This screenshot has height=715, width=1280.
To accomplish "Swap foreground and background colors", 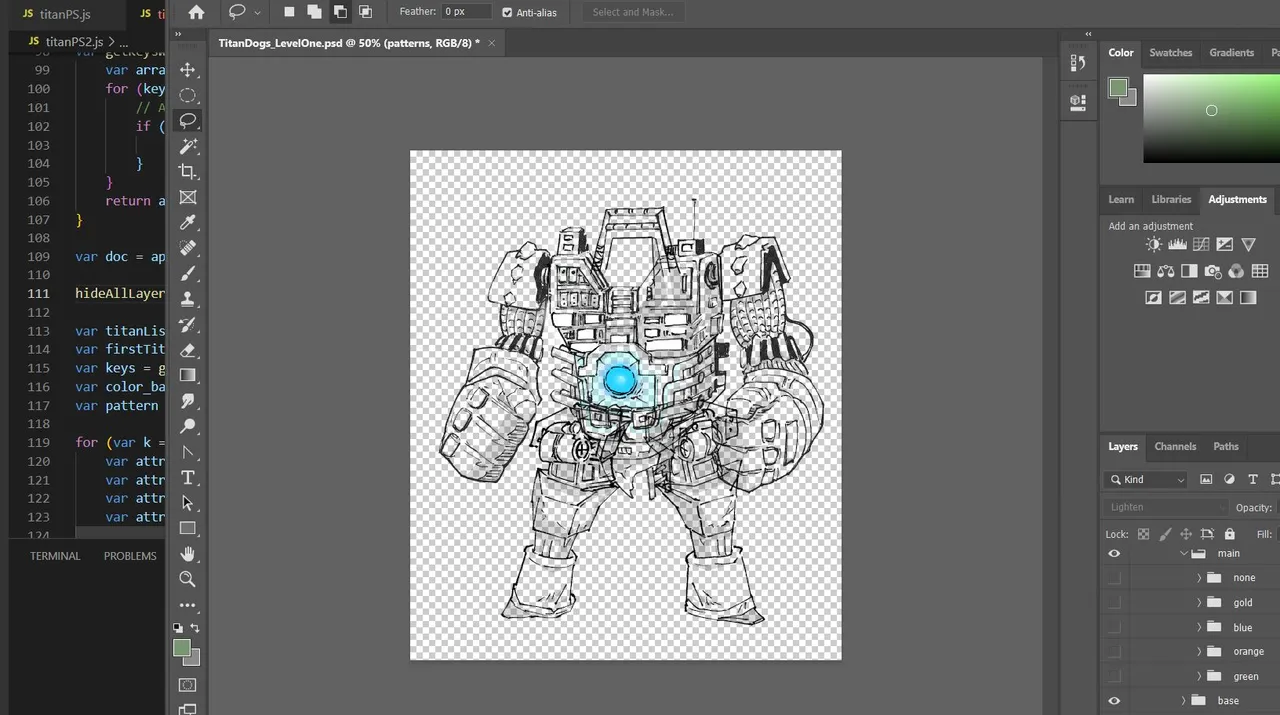I will 195,628.
